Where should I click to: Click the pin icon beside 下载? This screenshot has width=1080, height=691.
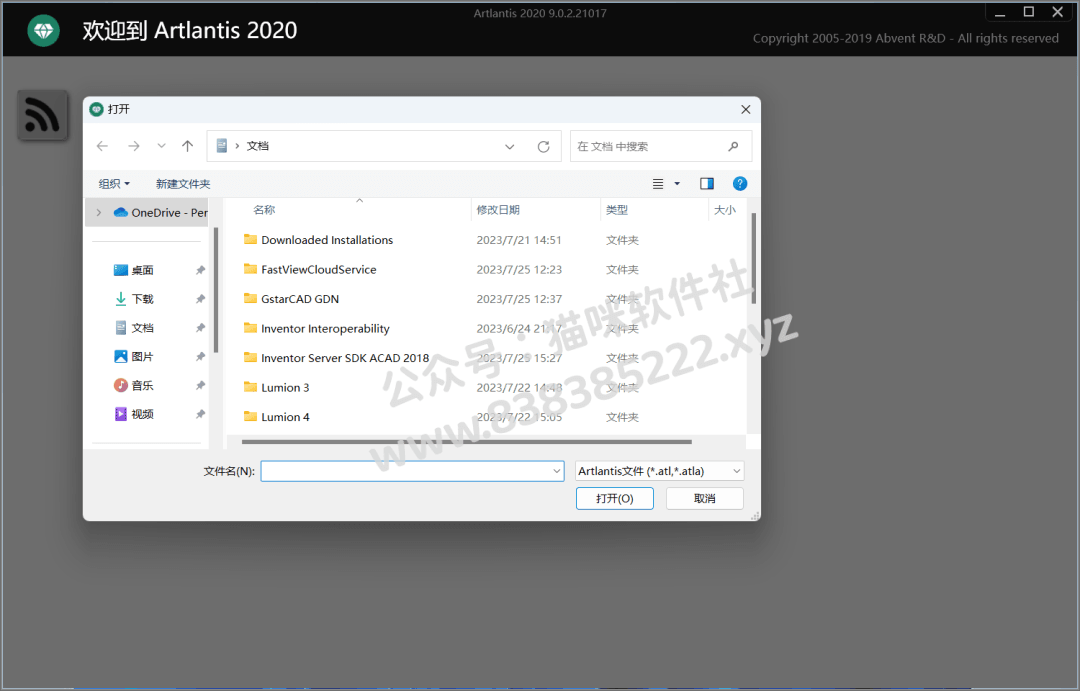pos(200,299)
